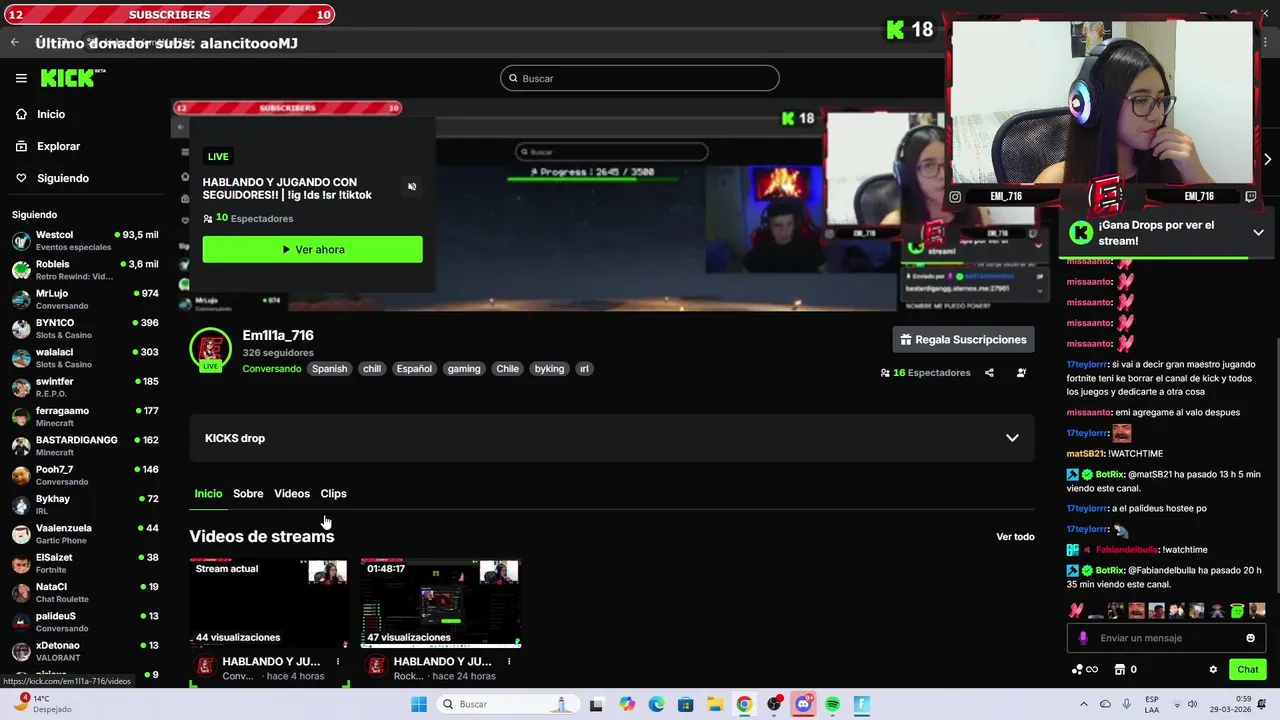Switch to the Videos tab

(x=292, y=494)
